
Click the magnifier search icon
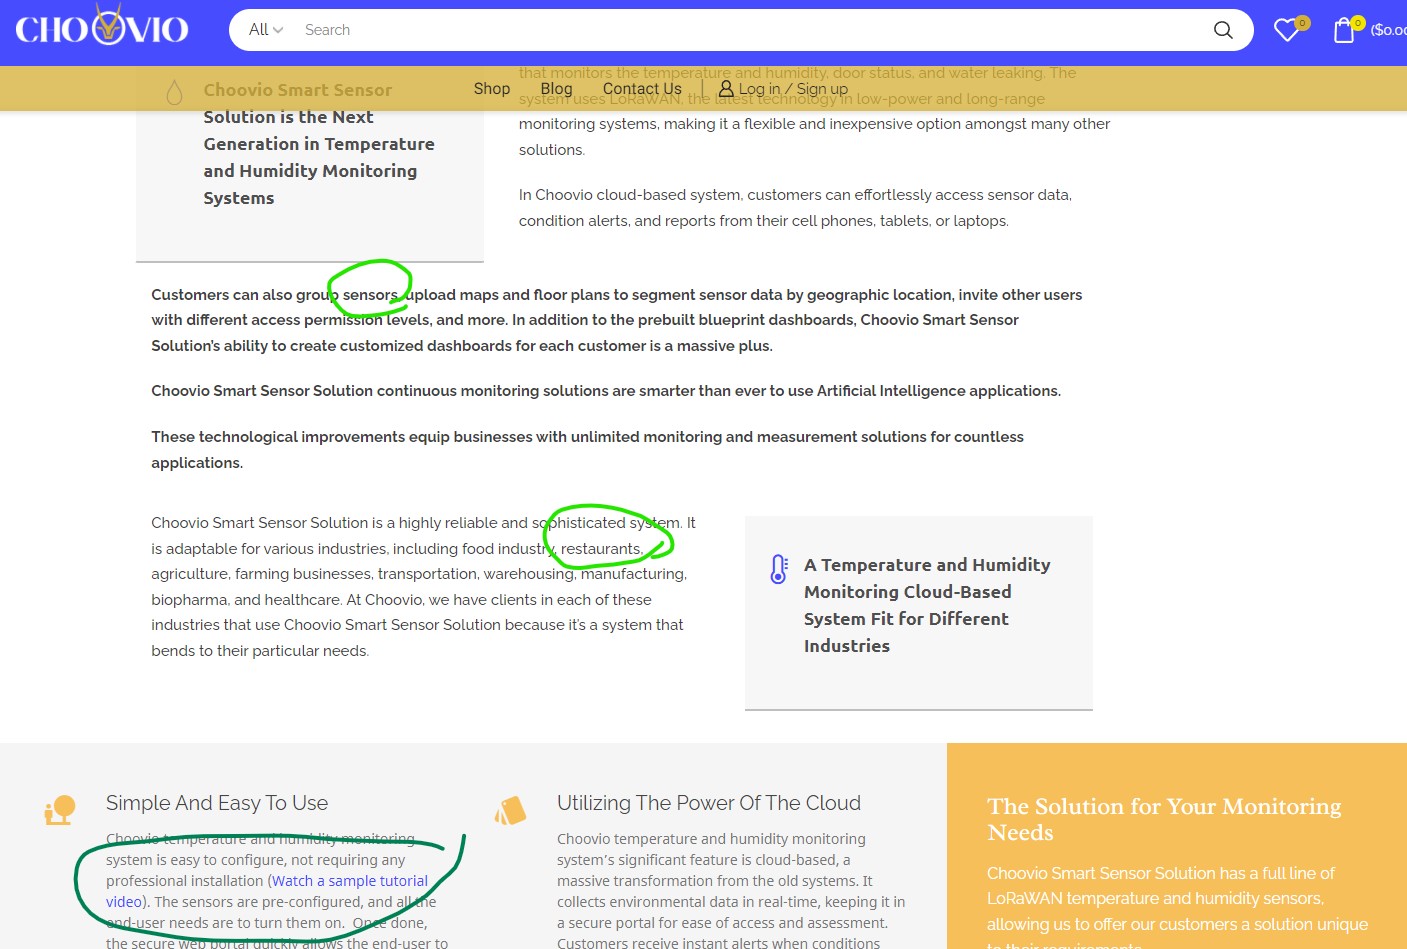(1222, 30)
